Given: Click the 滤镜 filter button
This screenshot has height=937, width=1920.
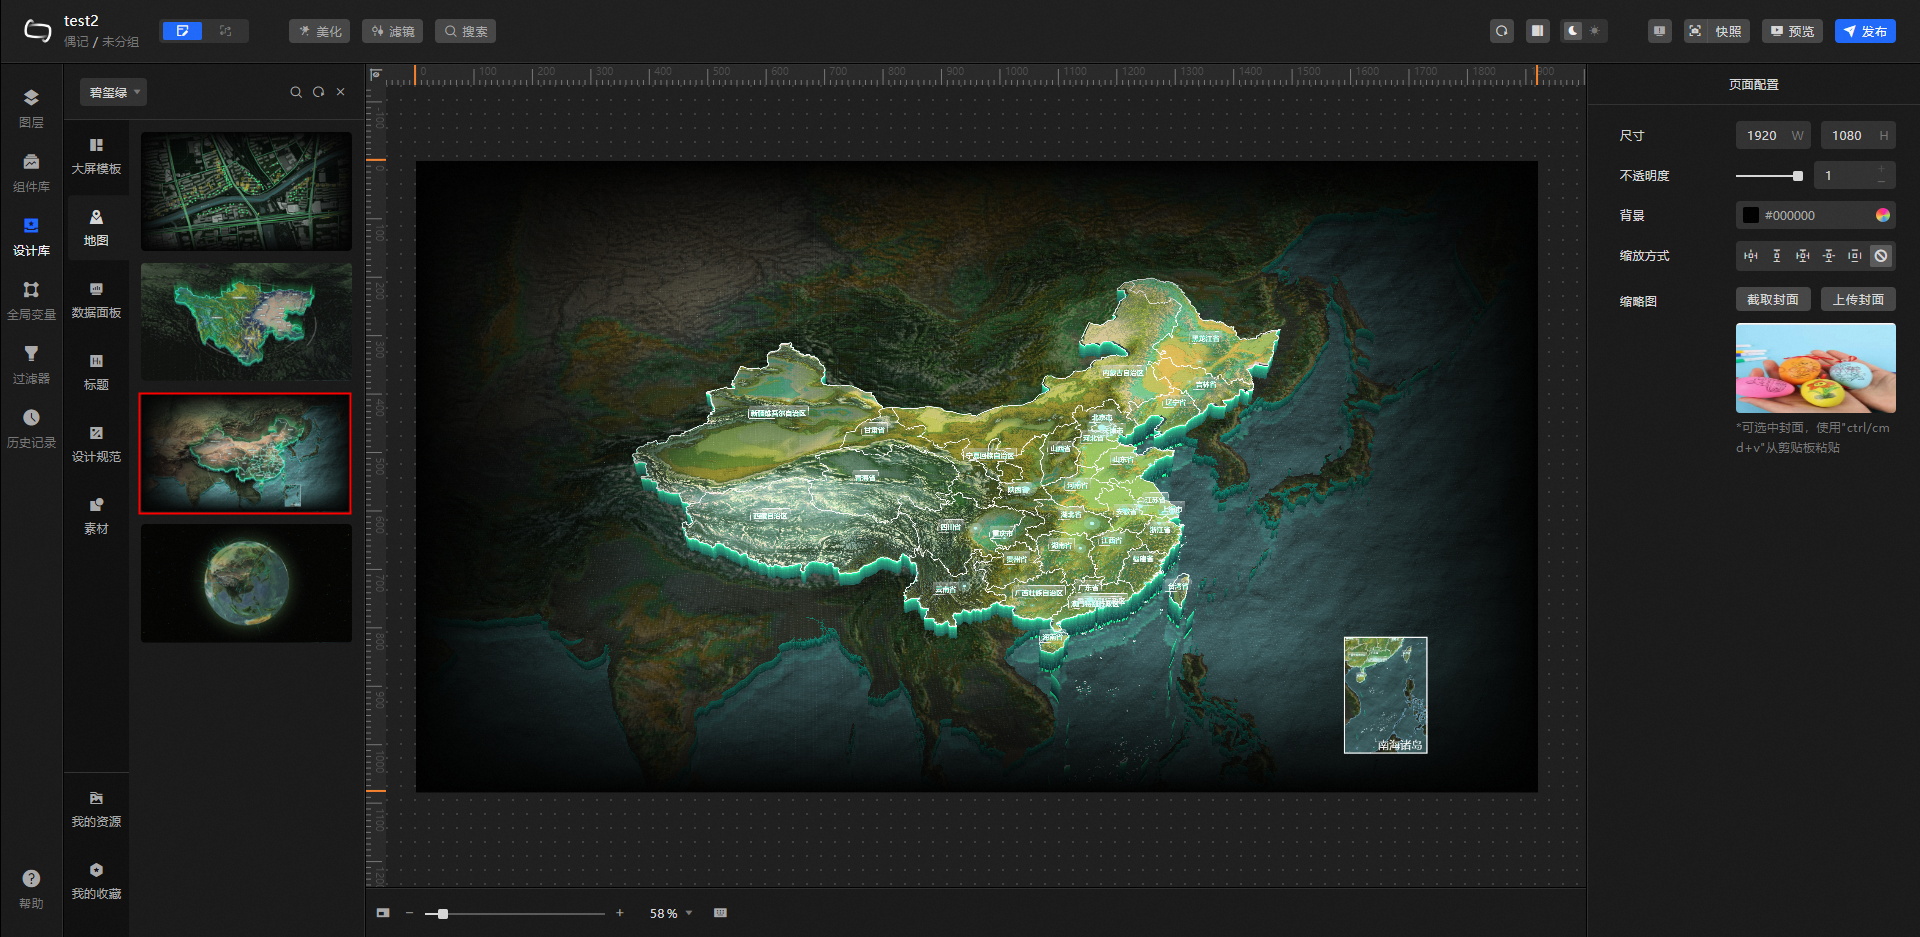Looking at the screenshot, I should click(x=392, y=31).
